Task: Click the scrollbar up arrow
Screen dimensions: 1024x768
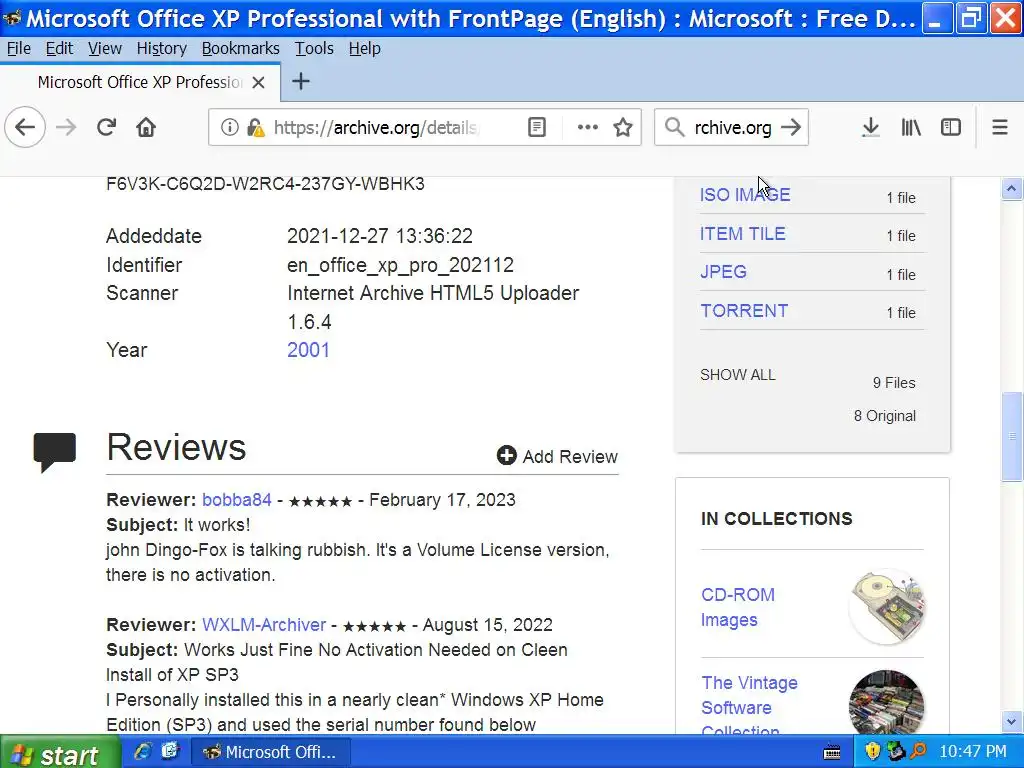Action: 1012,189
